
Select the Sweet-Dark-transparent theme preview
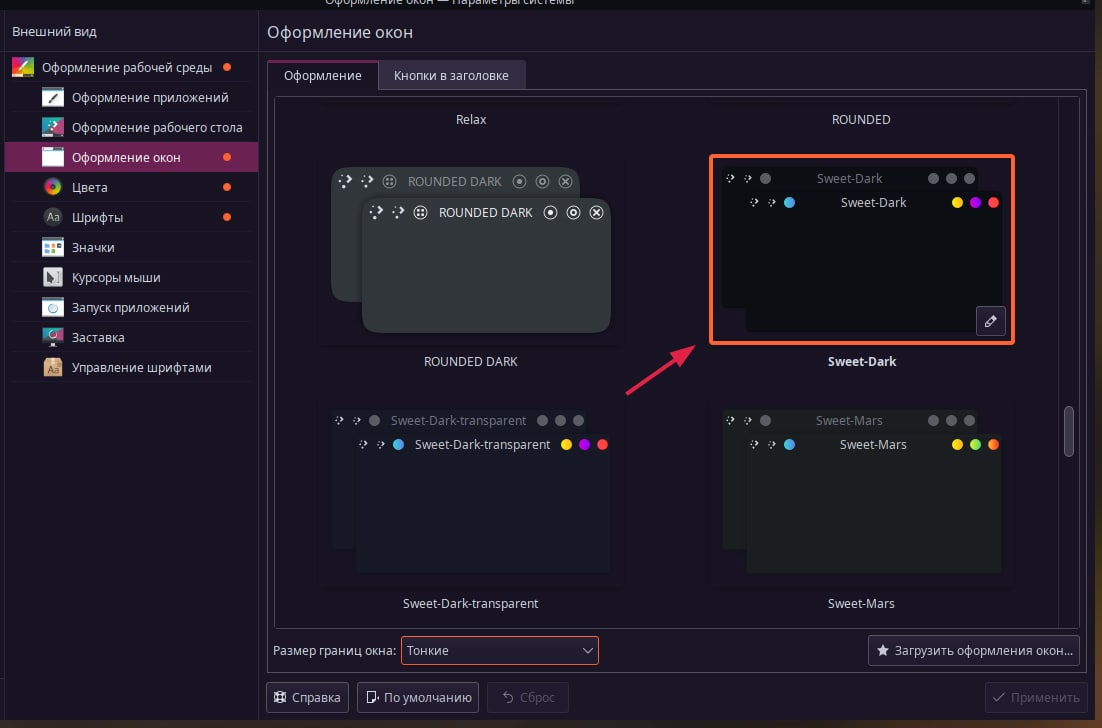coord(471,492)
